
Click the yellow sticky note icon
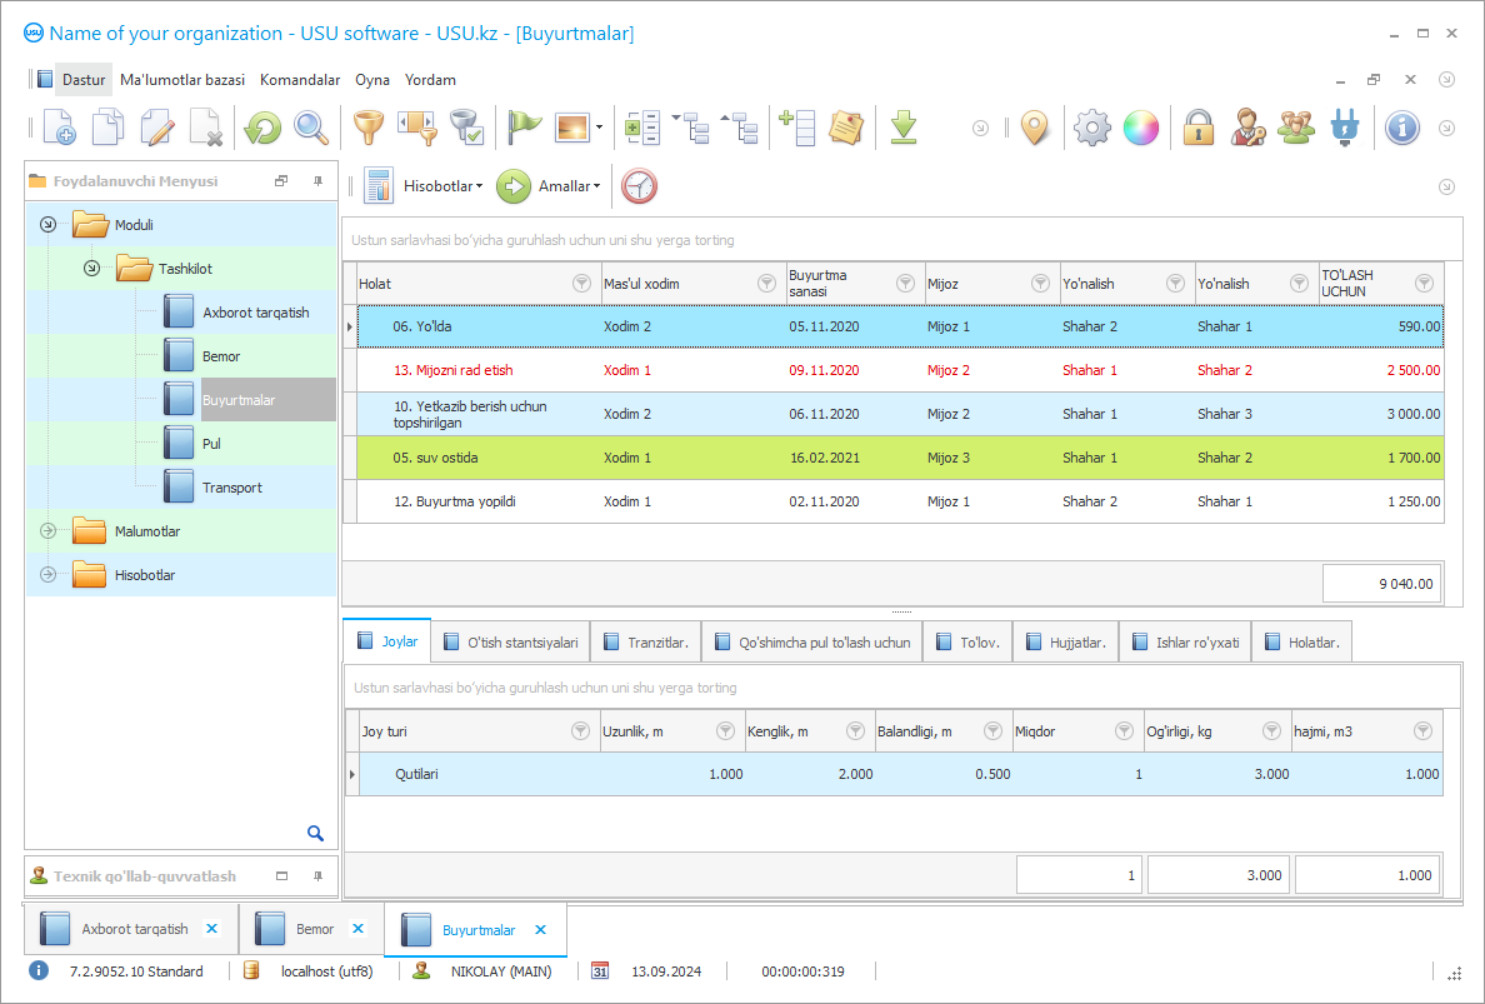846,128
